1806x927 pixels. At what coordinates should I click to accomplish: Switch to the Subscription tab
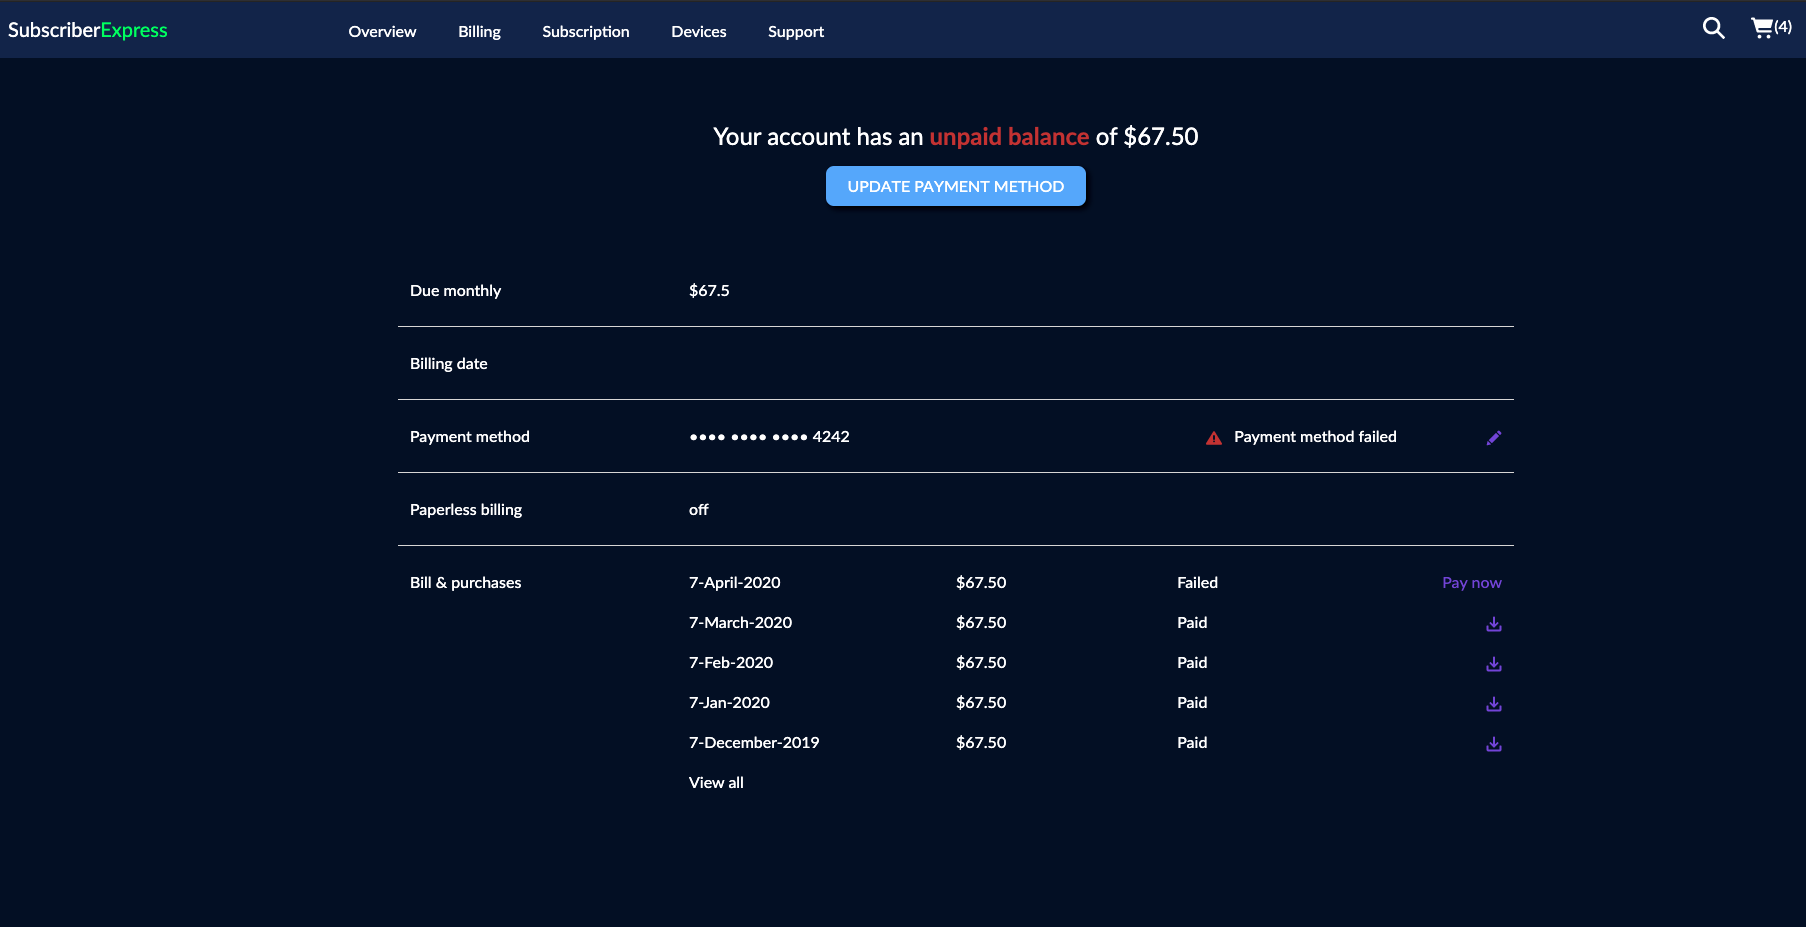pos(585,31)
